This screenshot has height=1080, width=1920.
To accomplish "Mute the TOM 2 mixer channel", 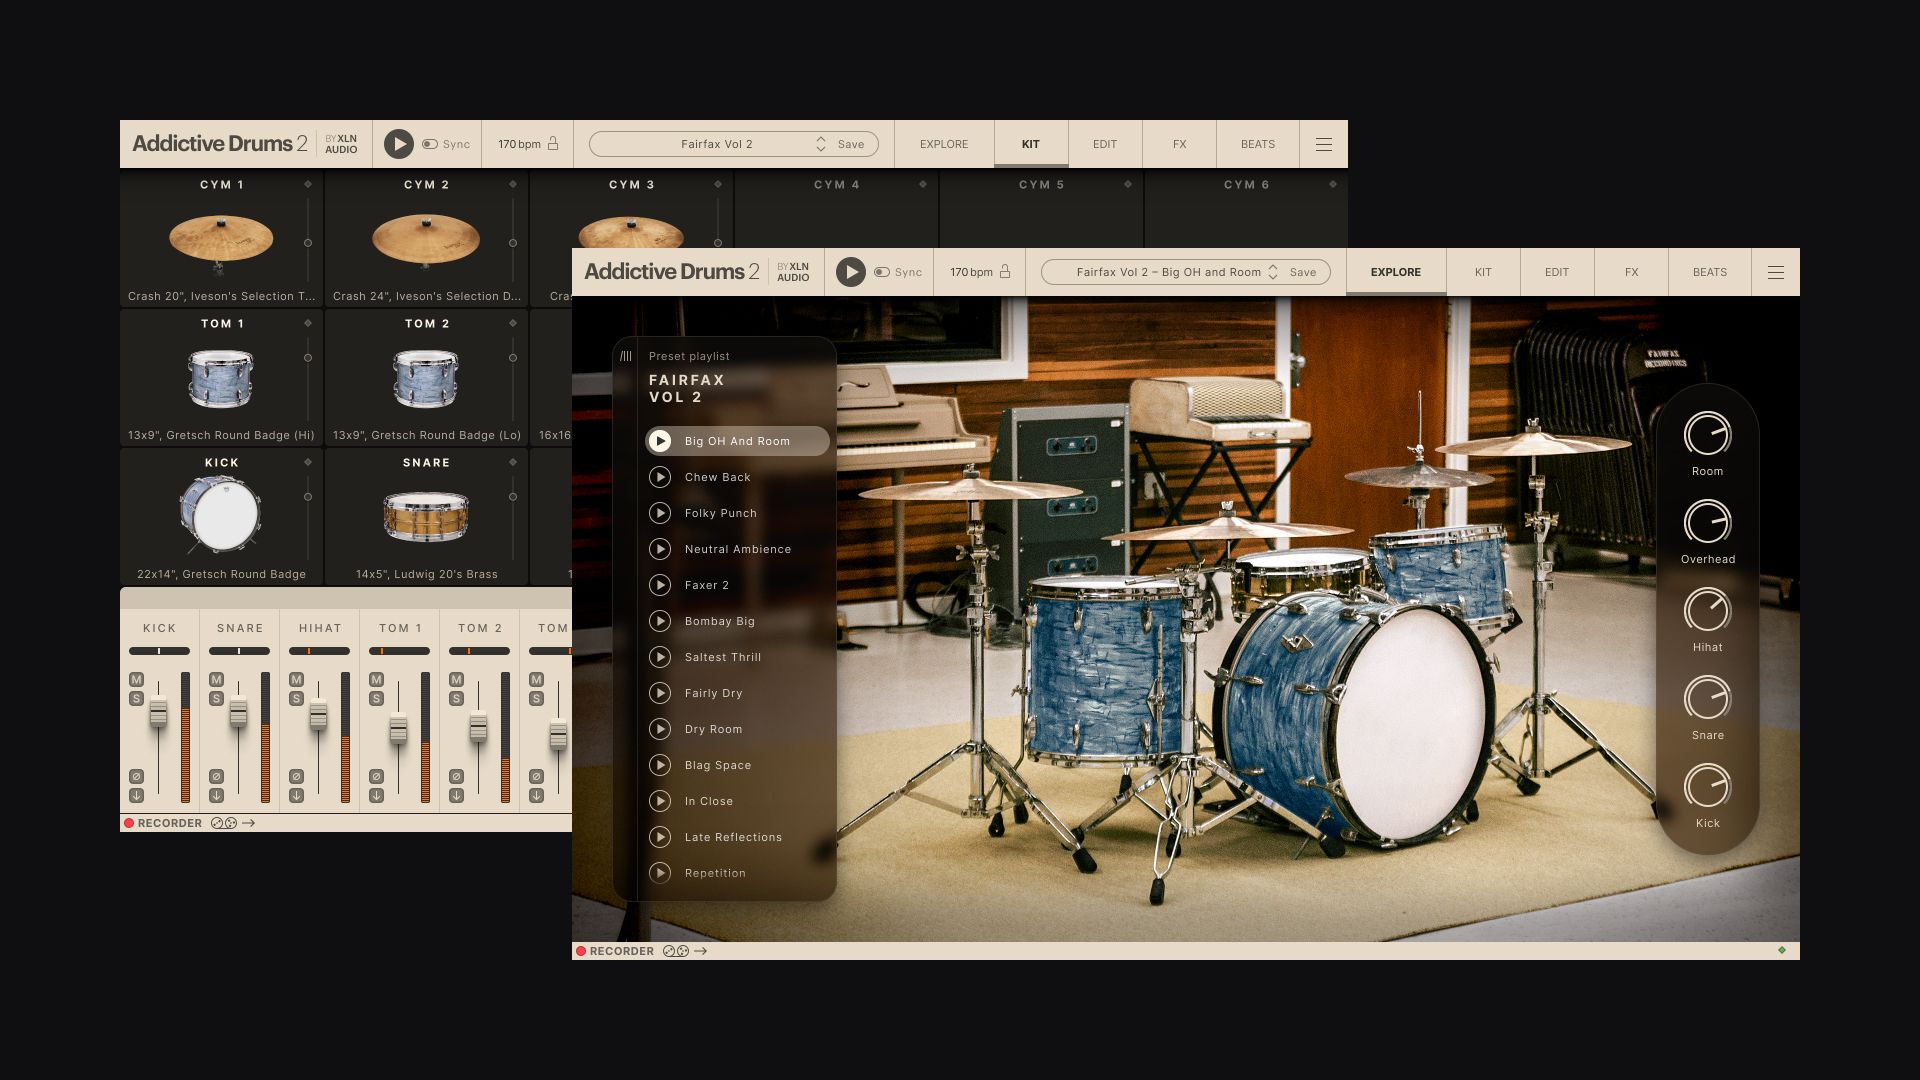I will click(456, 679).
